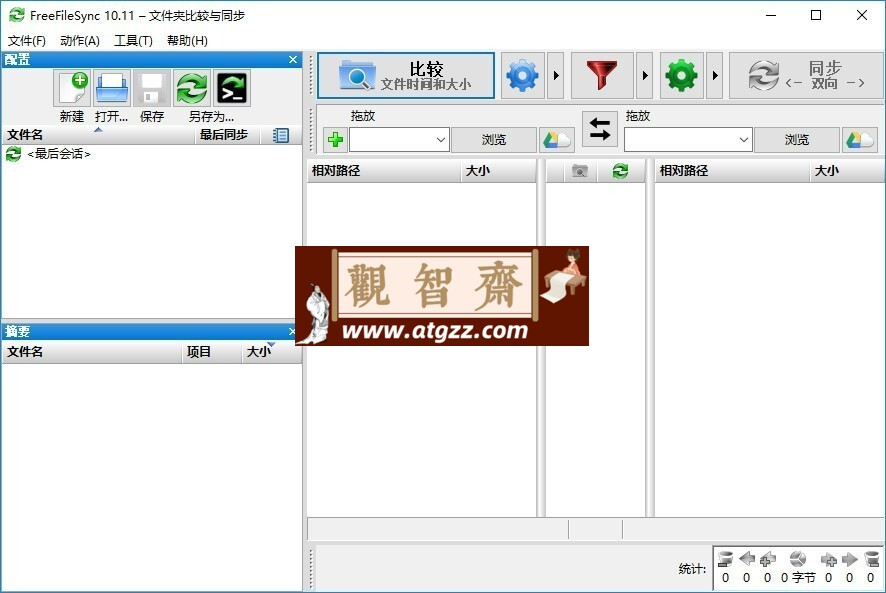Click FreeFileSync logo in the title bar

point(17,15)
